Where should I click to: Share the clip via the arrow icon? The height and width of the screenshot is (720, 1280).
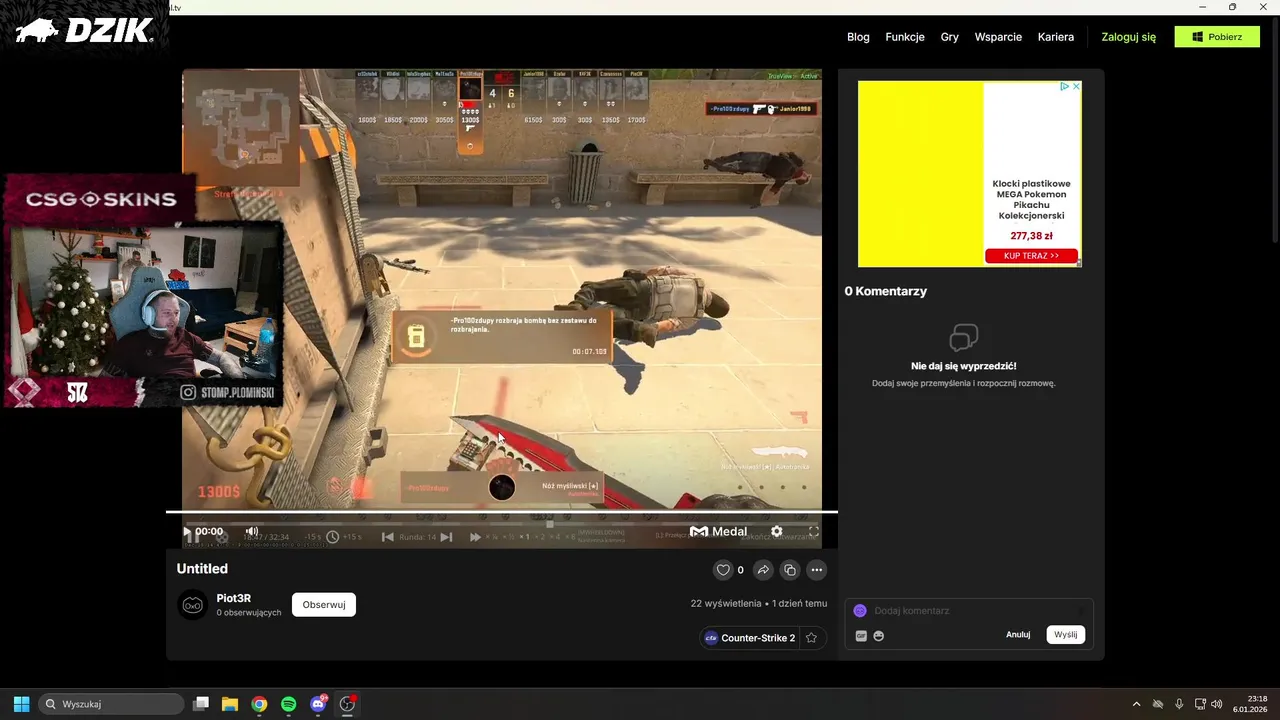coord(763,570)
